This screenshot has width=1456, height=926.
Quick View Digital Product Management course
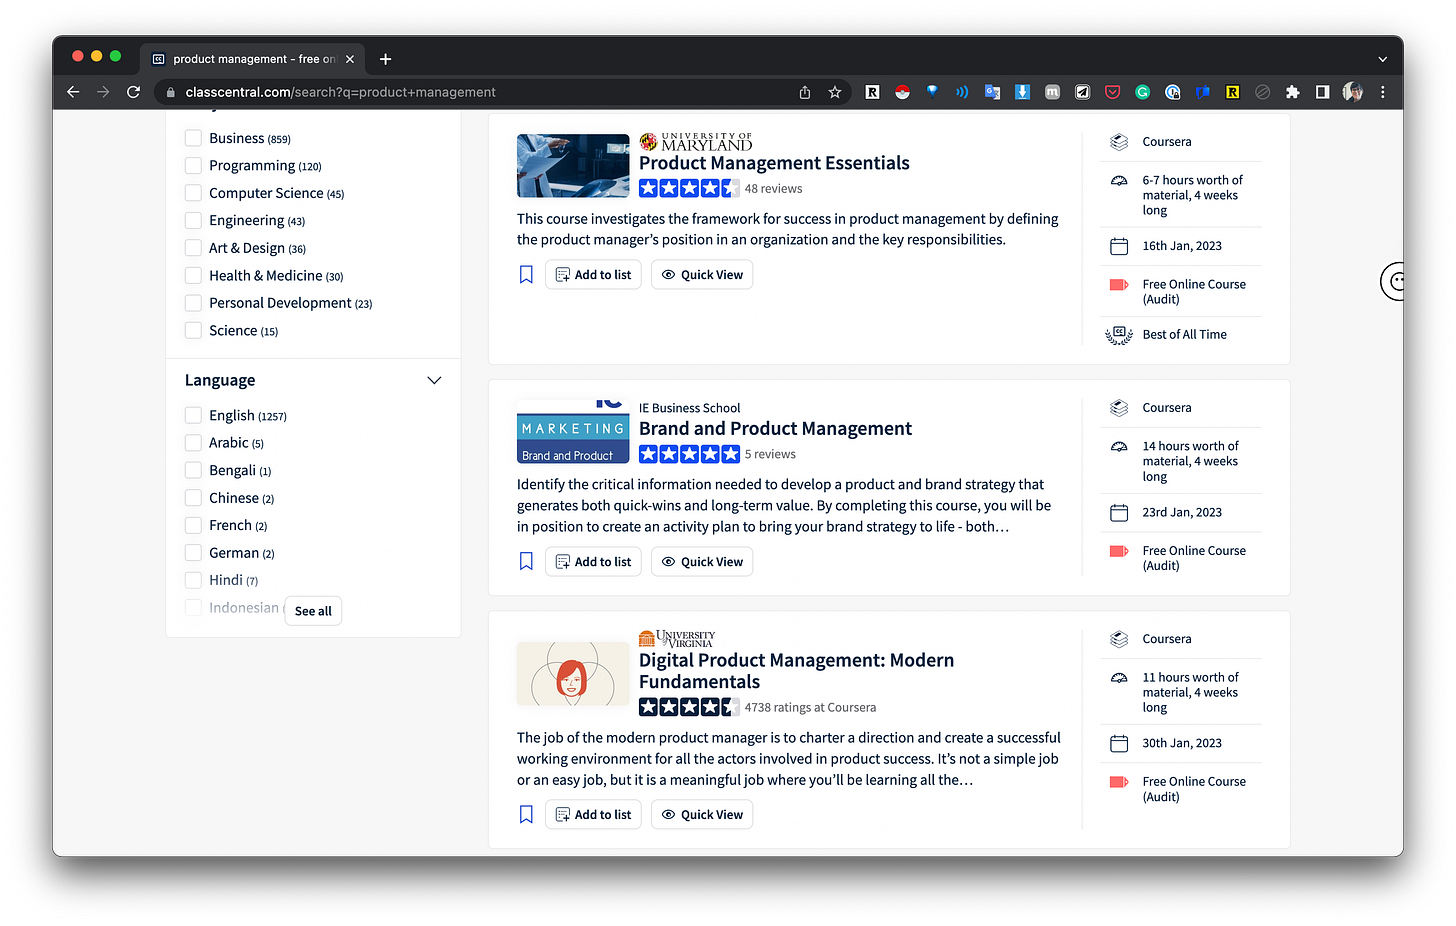tap(702, 815)
